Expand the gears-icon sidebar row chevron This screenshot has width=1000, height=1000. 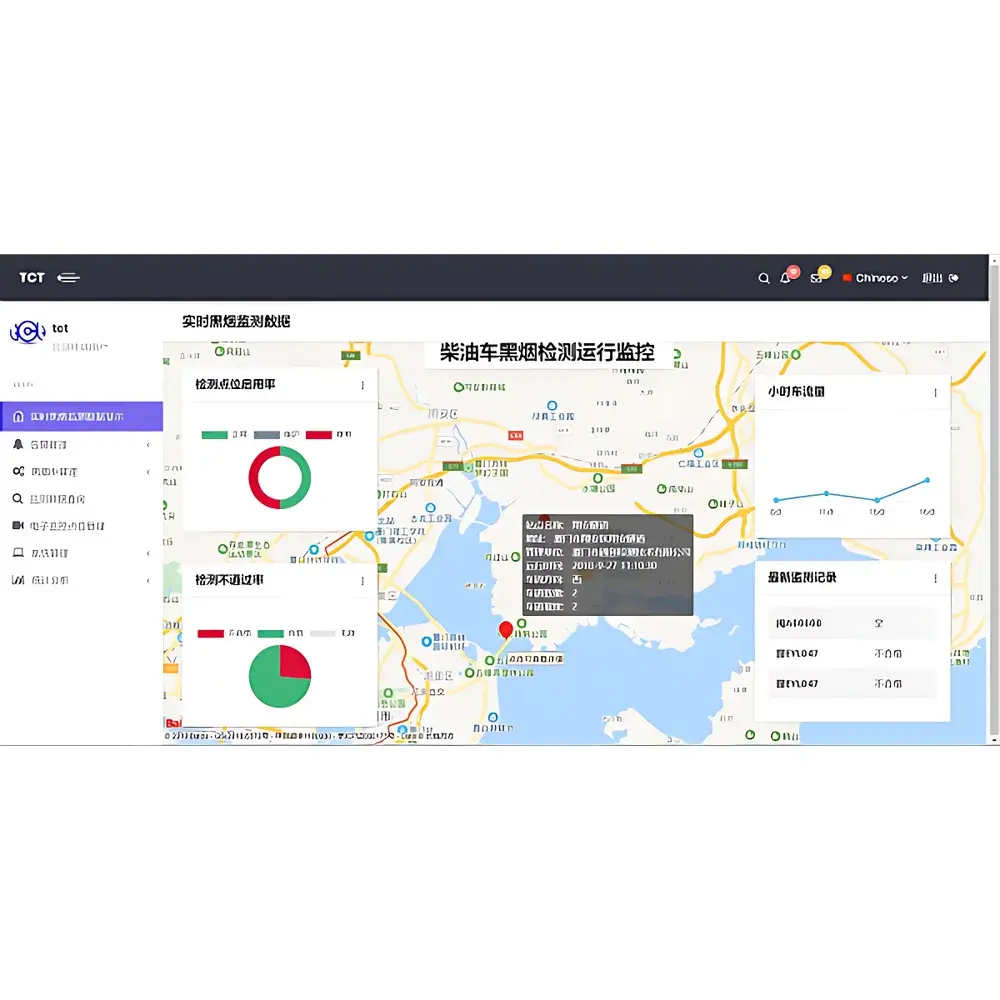[x=148, y=472]
